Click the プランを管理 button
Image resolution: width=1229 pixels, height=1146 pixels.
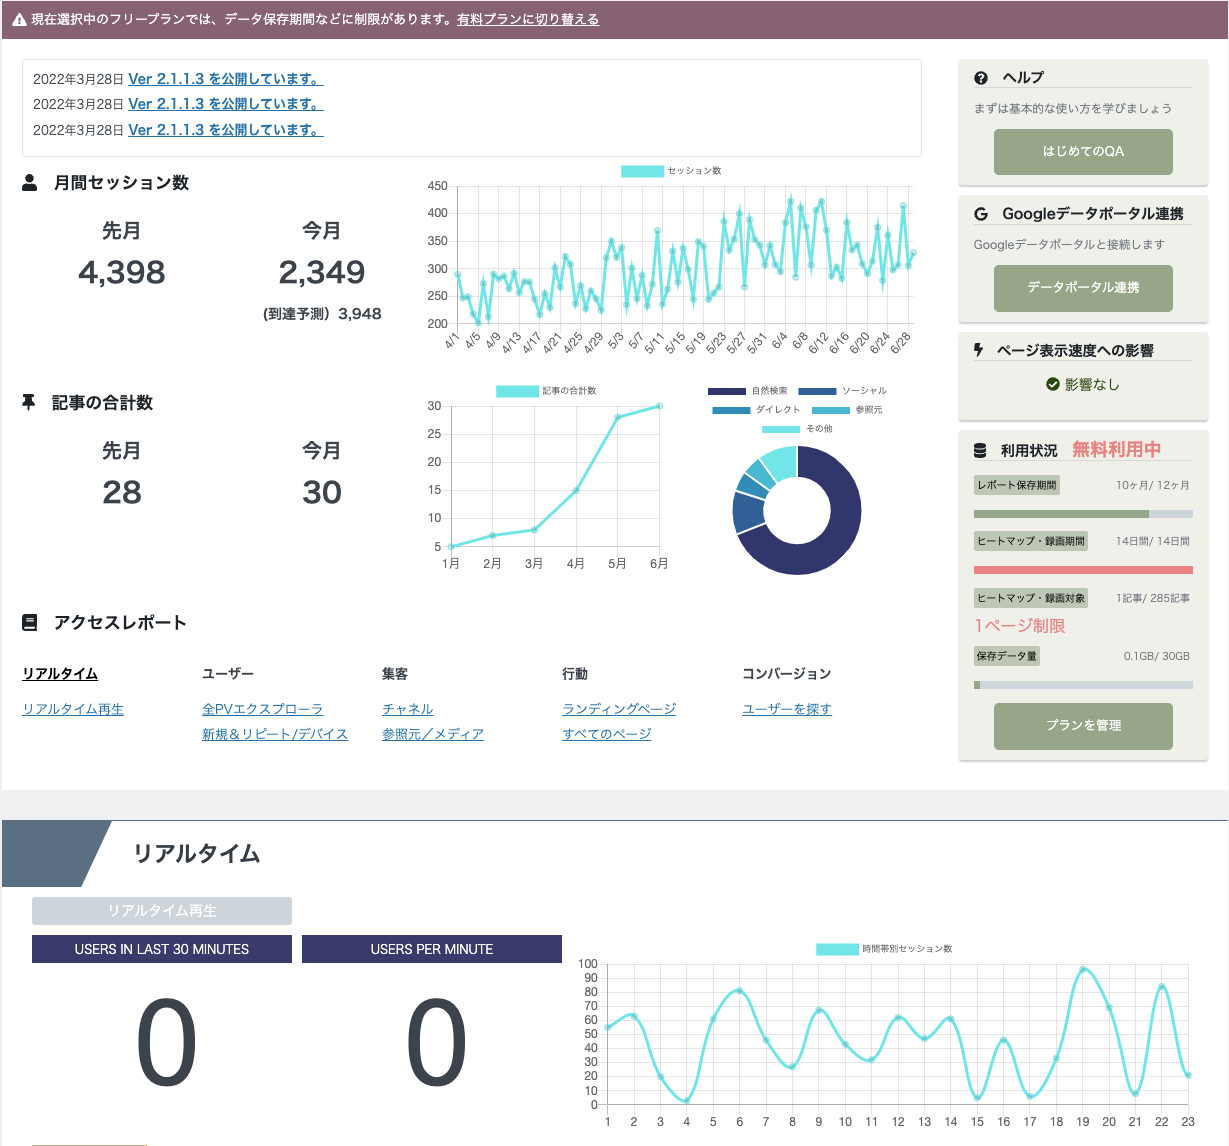(x=1083, y=726)
